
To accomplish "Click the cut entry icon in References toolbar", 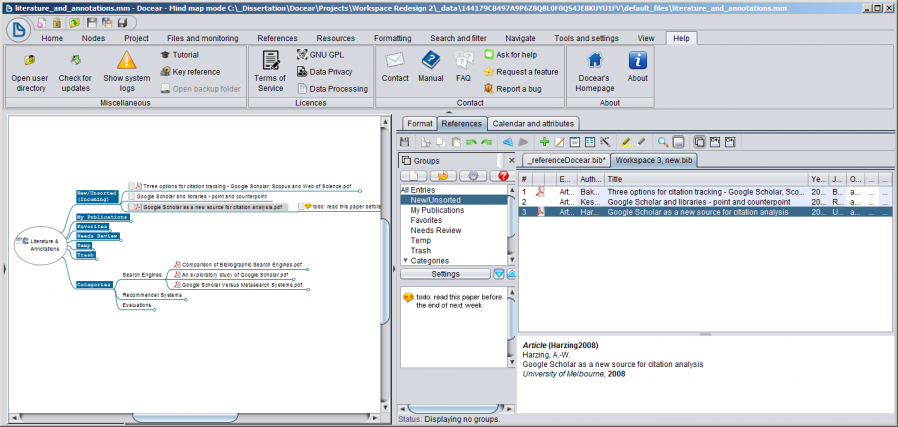I will point(425,142).
